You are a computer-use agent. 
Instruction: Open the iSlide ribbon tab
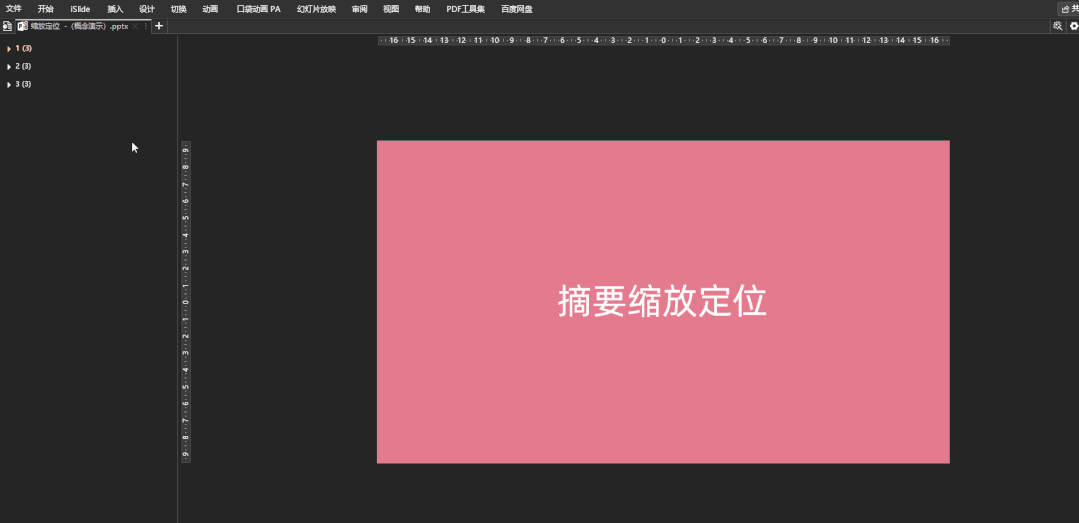pos(80,9)
